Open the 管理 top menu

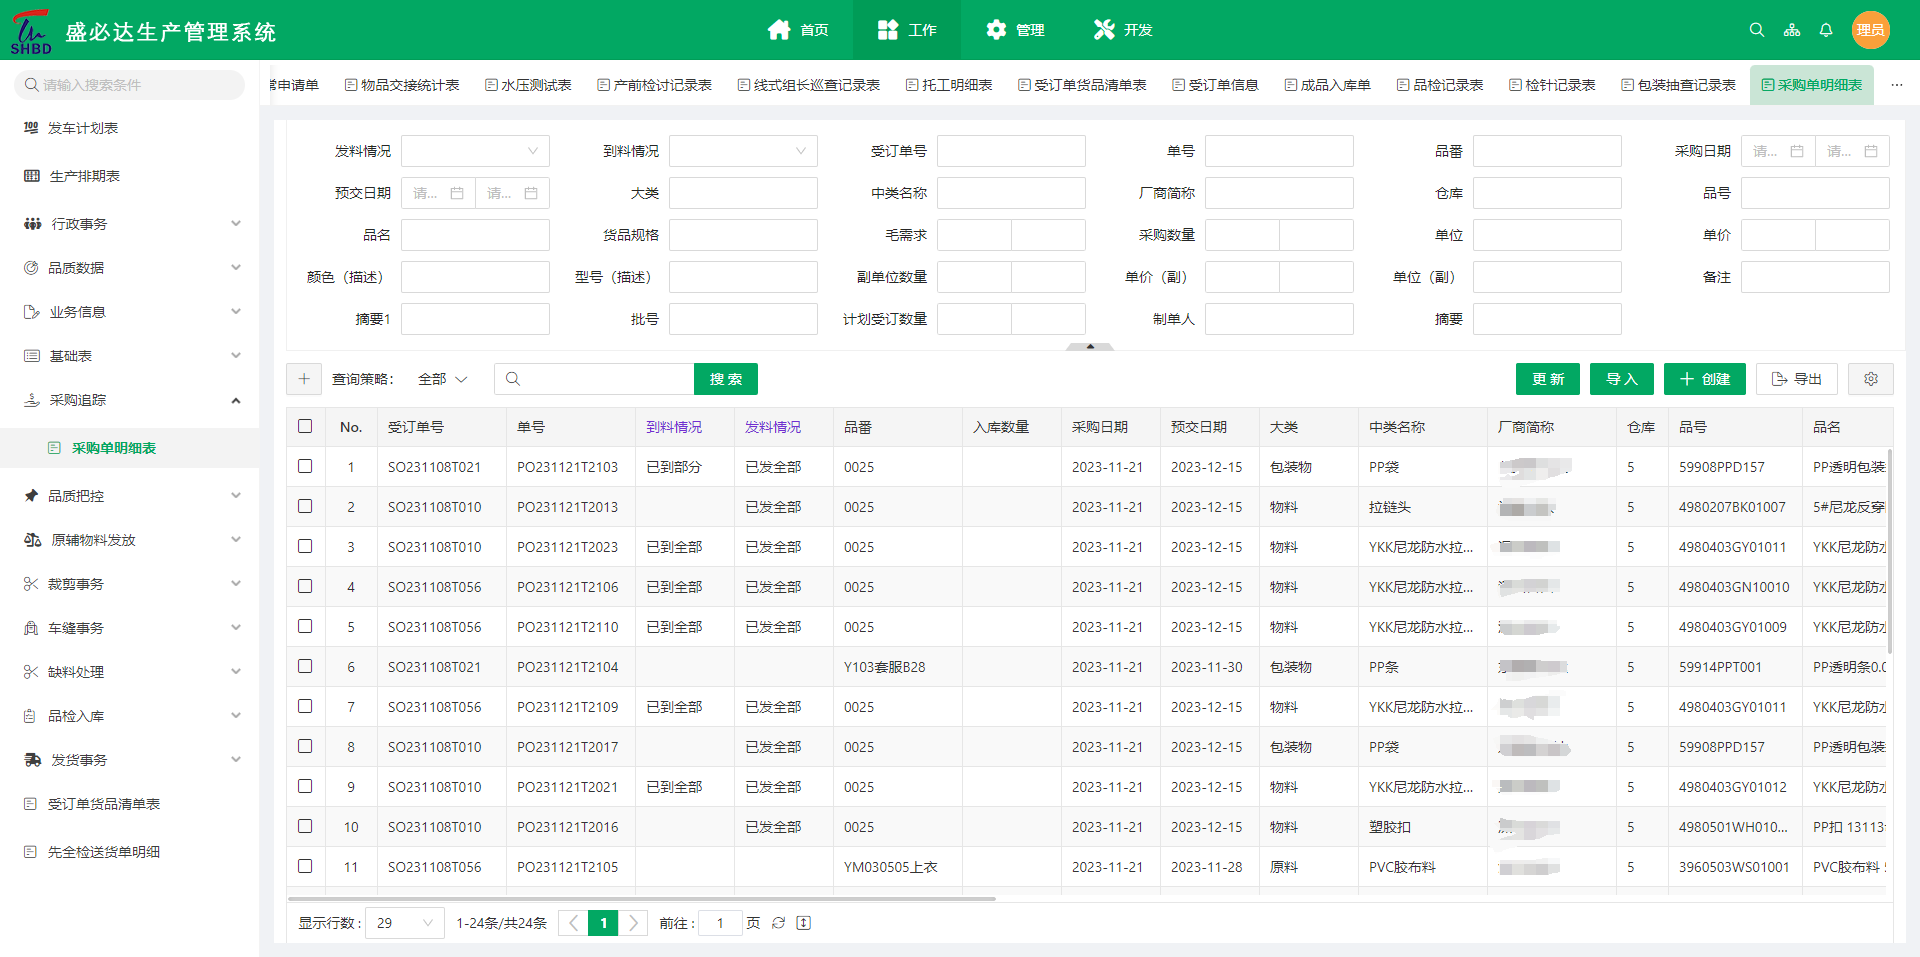pyautogui.click(x=1015, y=30)
